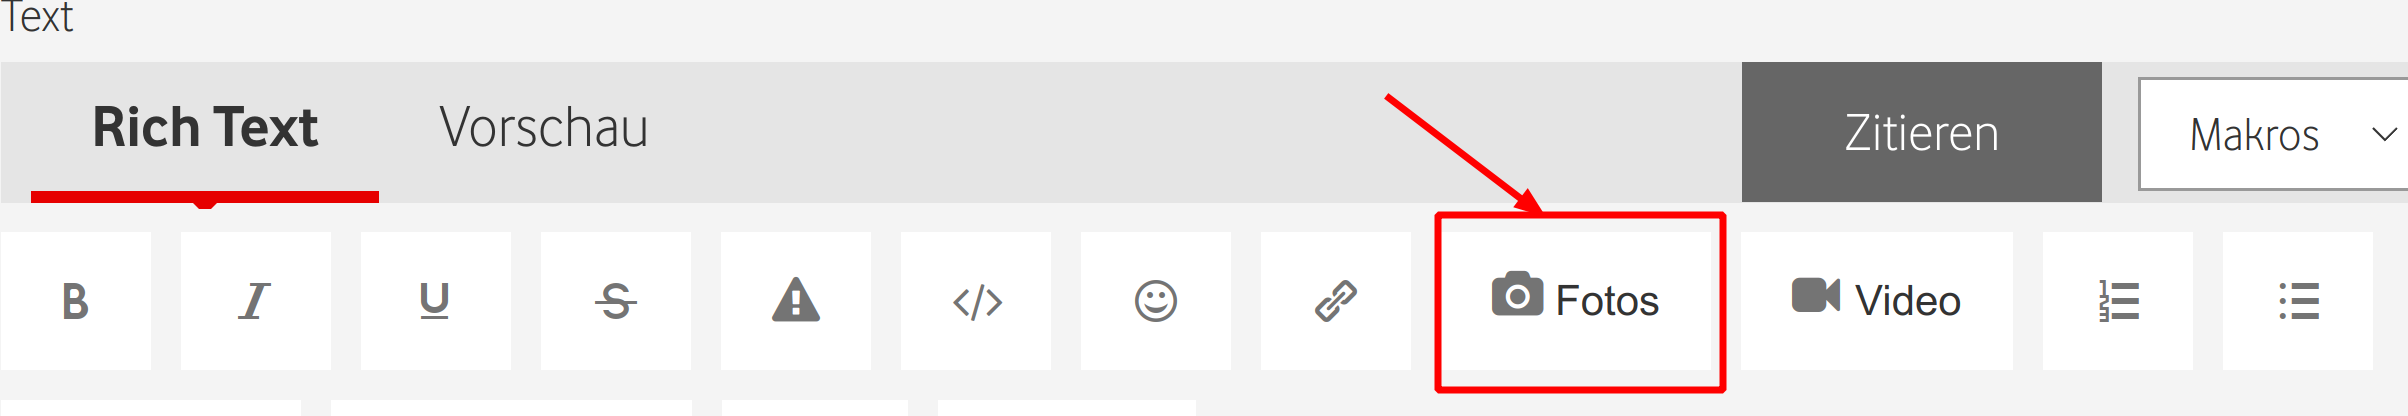
Task: Toggle bold formatting with the B icon
Action: 76,301
